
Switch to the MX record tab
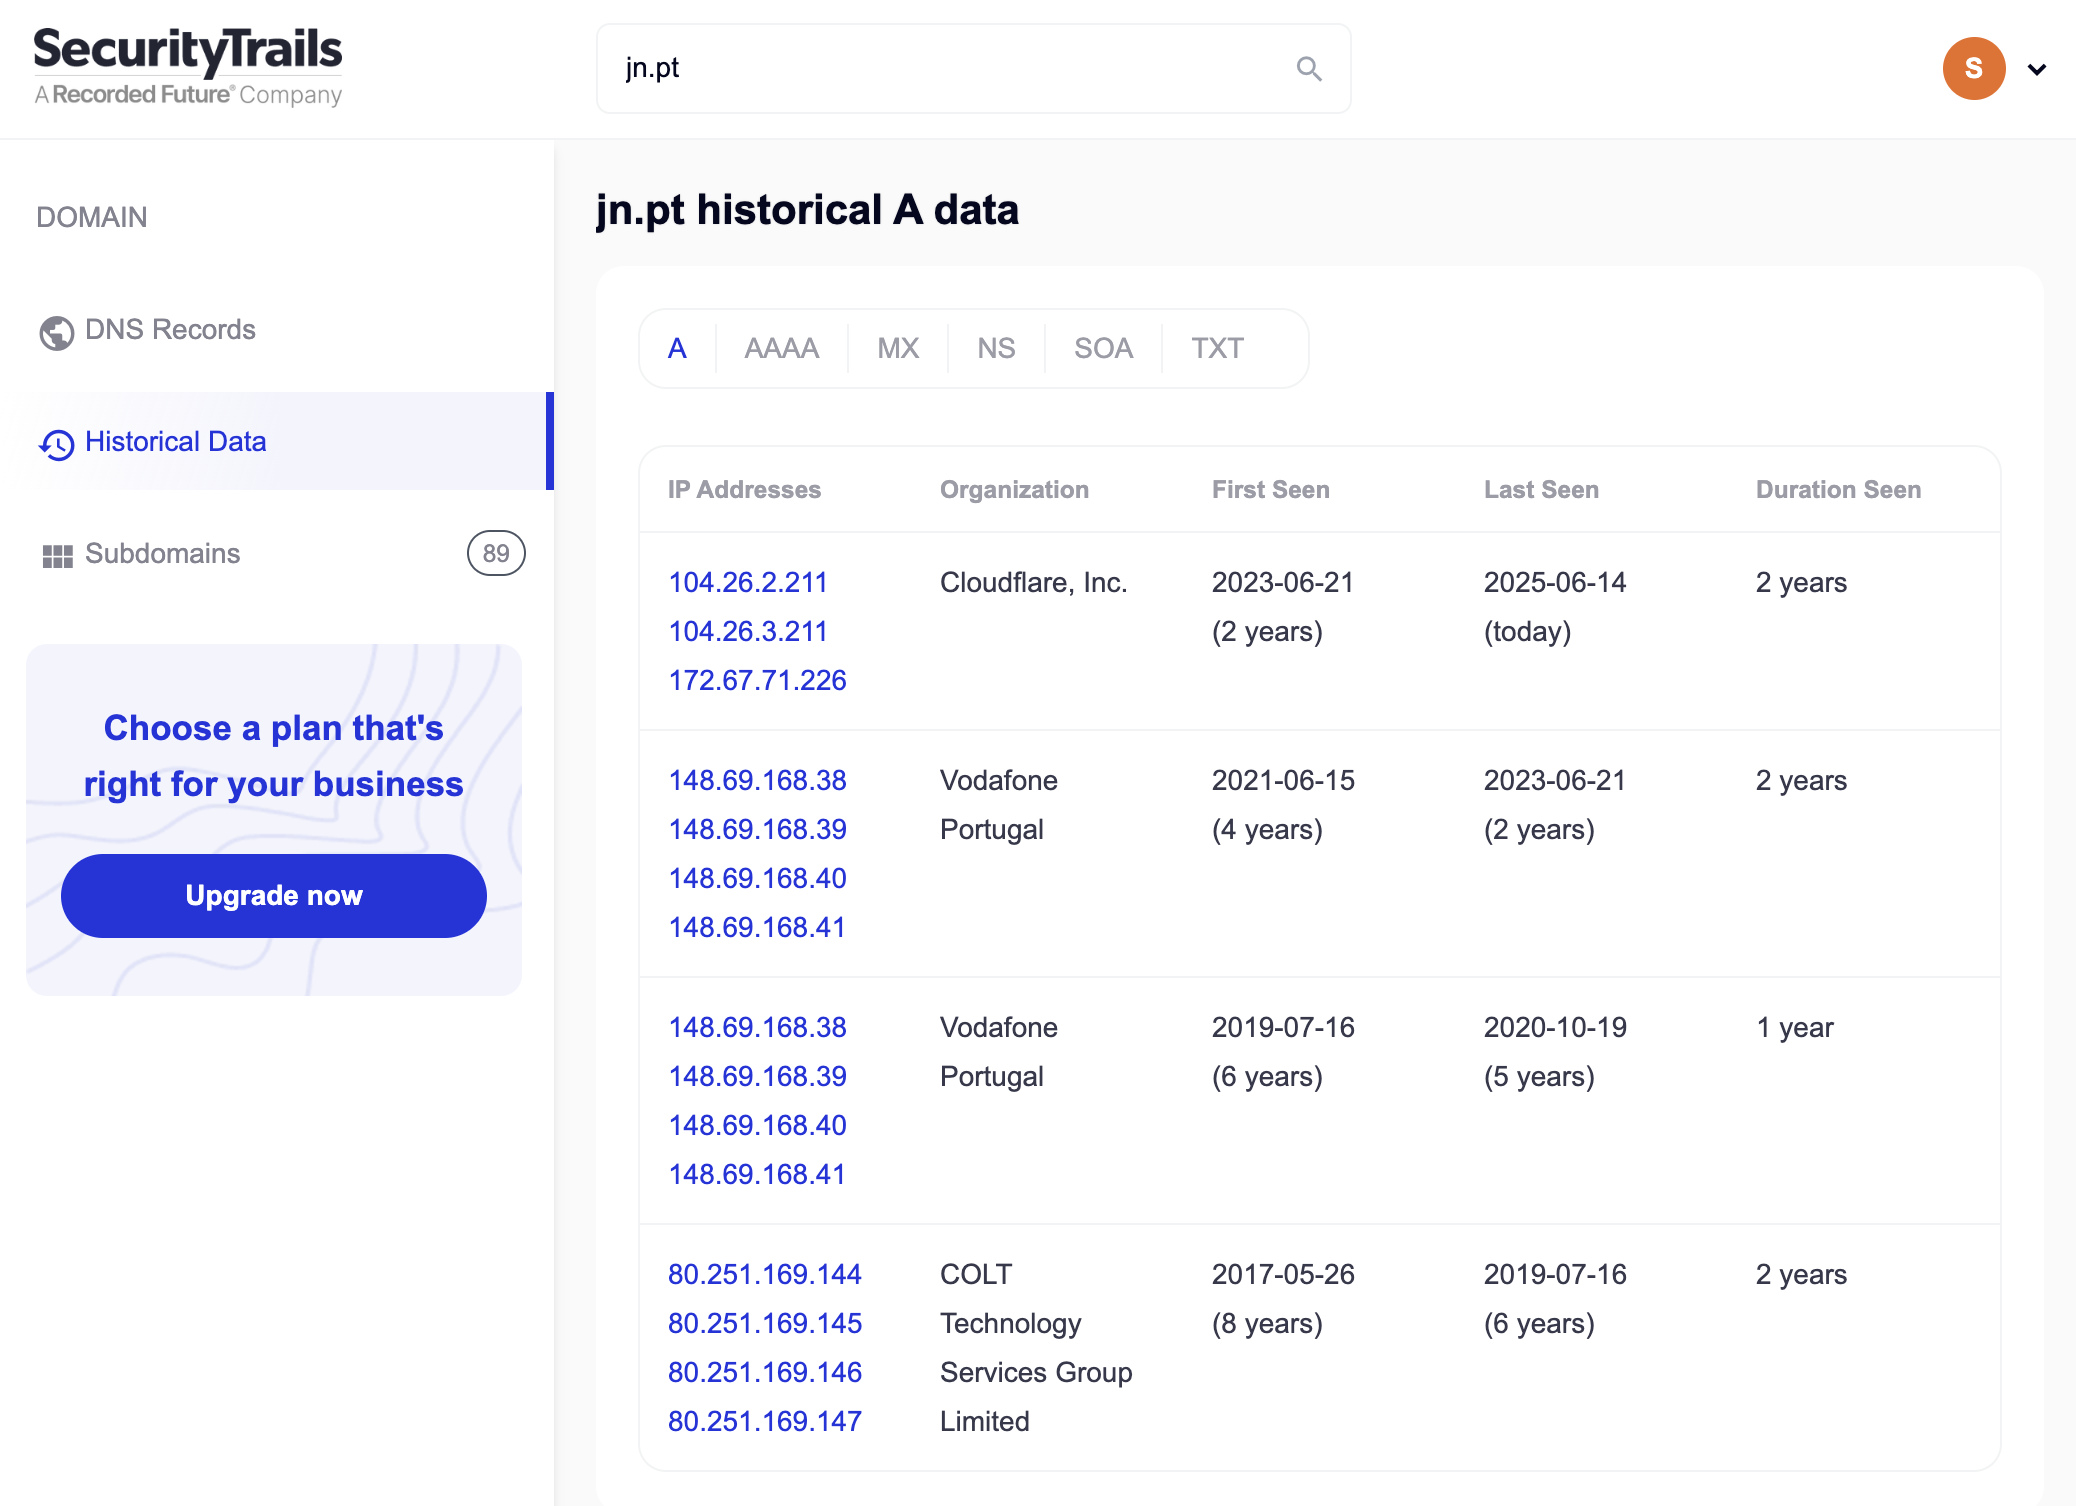coord(897,348)
